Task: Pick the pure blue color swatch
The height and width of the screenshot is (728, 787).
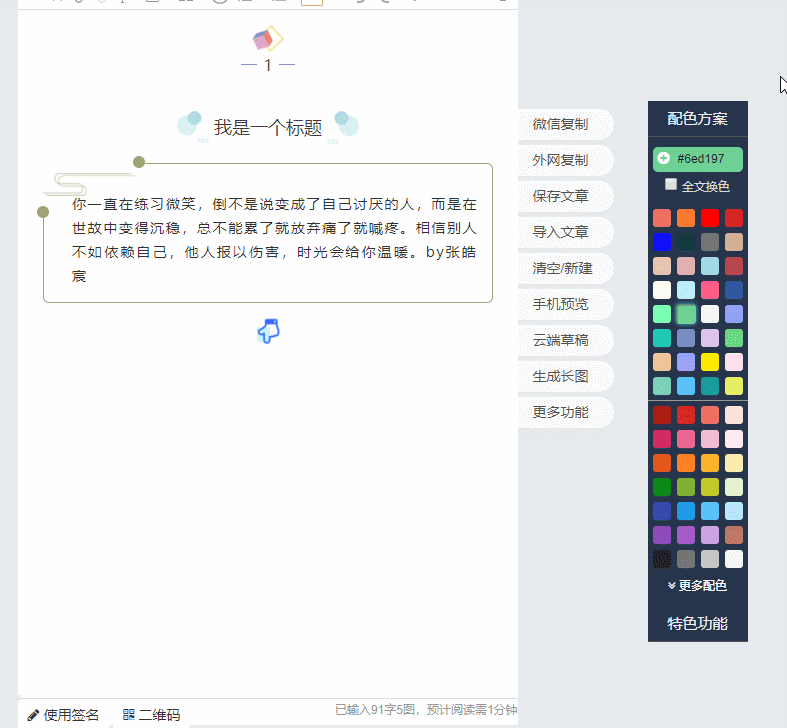Action: pos(662,242)
